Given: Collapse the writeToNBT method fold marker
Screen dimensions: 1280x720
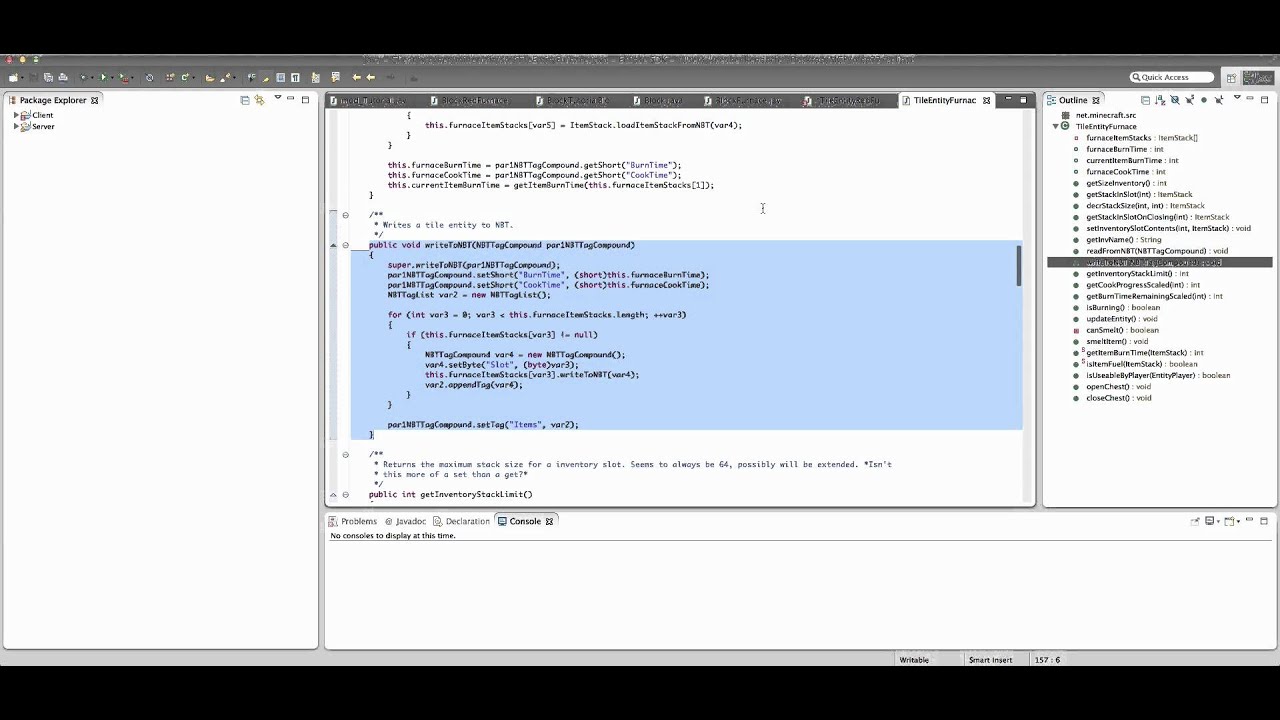Looking at the screenshot, I should click(x=345, y=245).
